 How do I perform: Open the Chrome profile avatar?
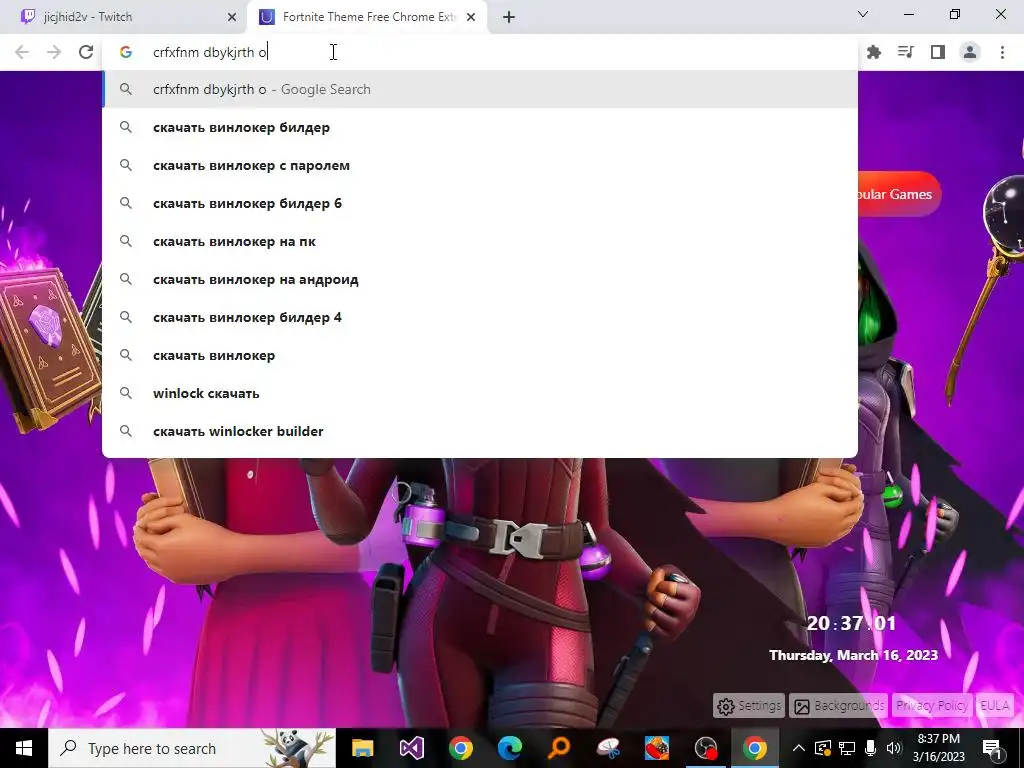point(970,52)
